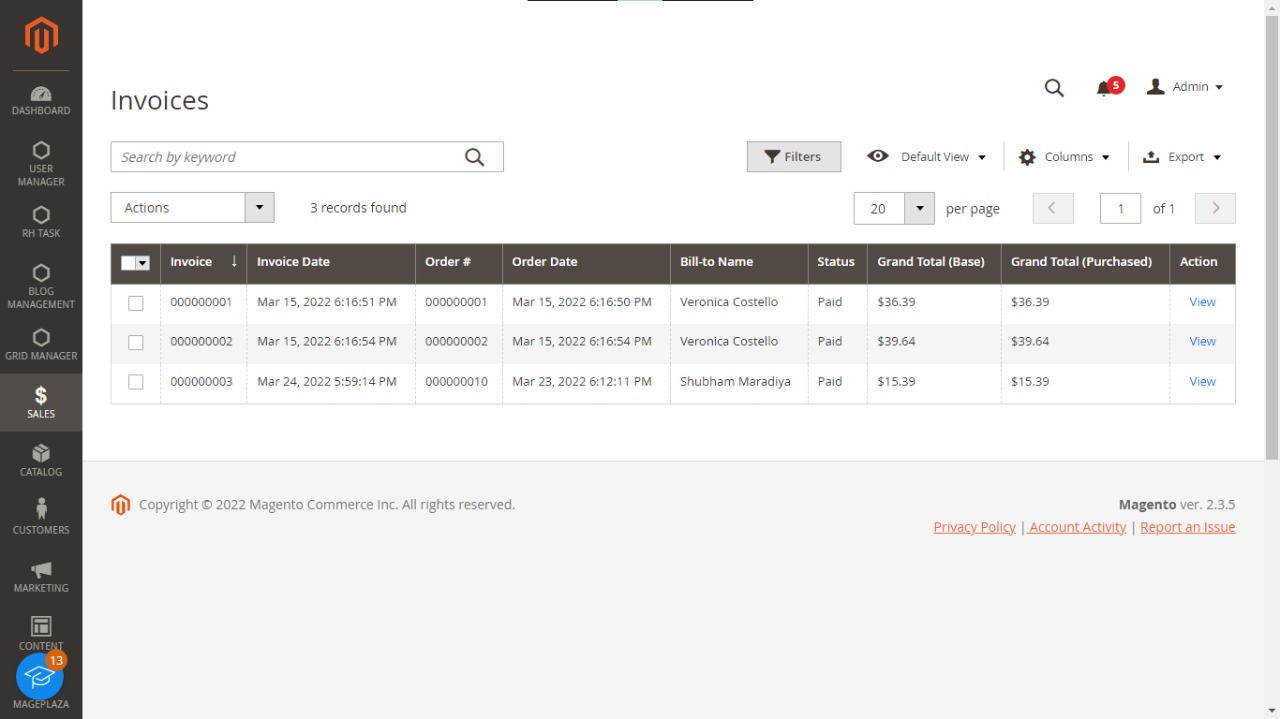Open the Customers sidebar section
Viewport: 1280px width, 719px height.
tap(41, 517)
